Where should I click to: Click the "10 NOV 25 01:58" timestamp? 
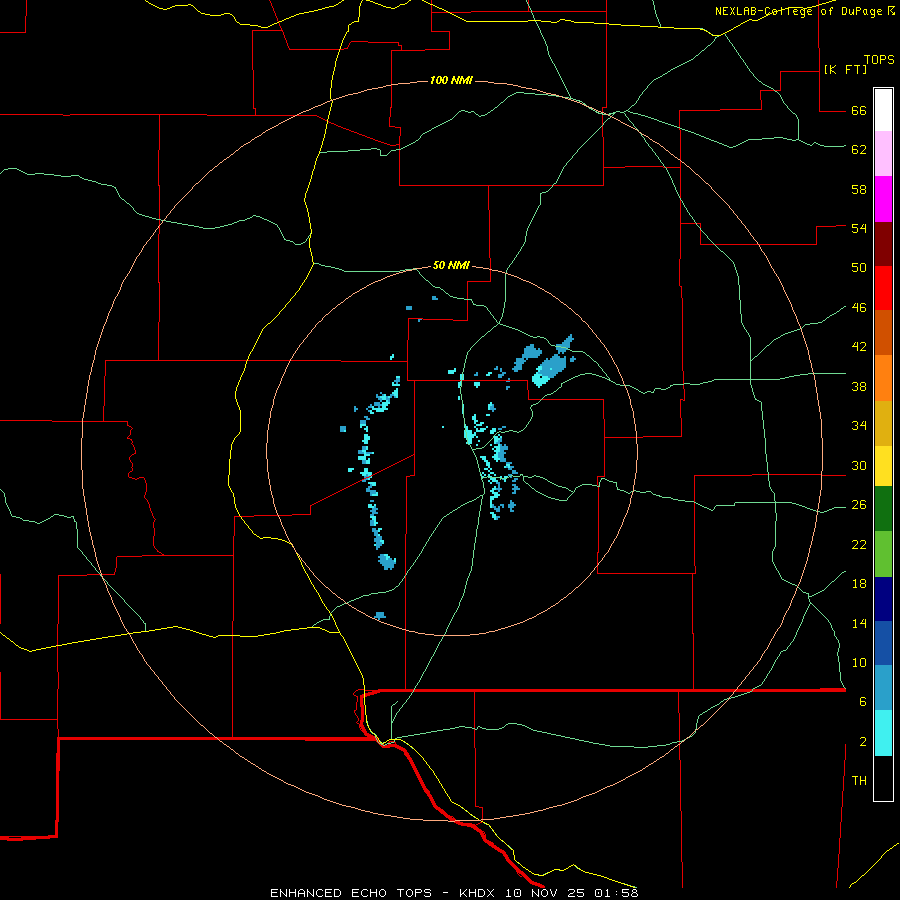tap(572, 893)
